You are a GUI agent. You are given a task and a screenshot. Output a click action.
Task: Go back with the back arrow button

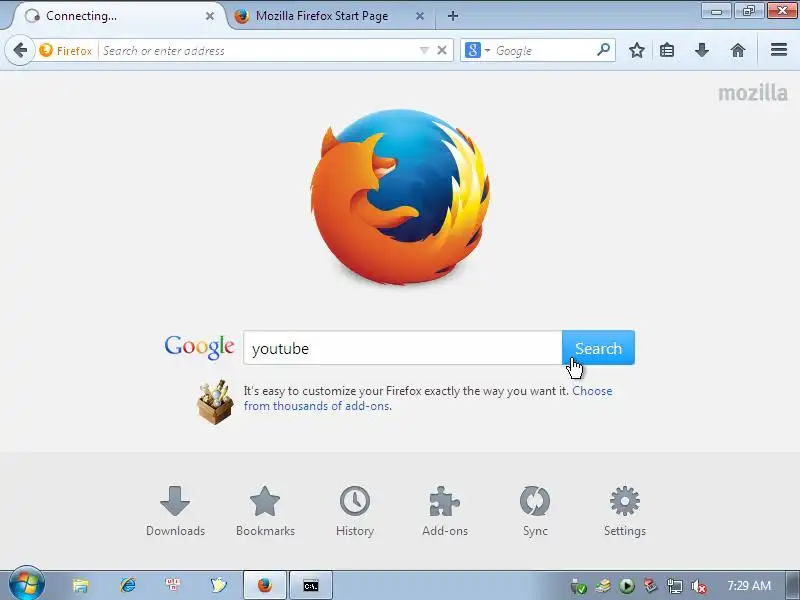[x=20, y=51]
